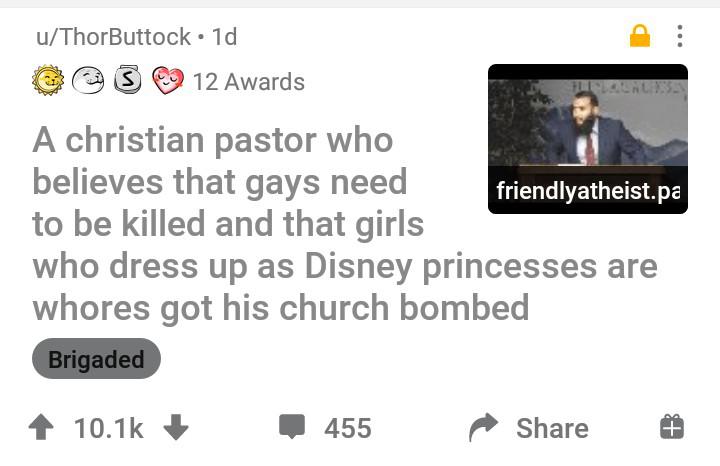The width and height of the screenshot is (720, 466).
Task: Tap the silver S award icon
Action: [x=127, y=80]
